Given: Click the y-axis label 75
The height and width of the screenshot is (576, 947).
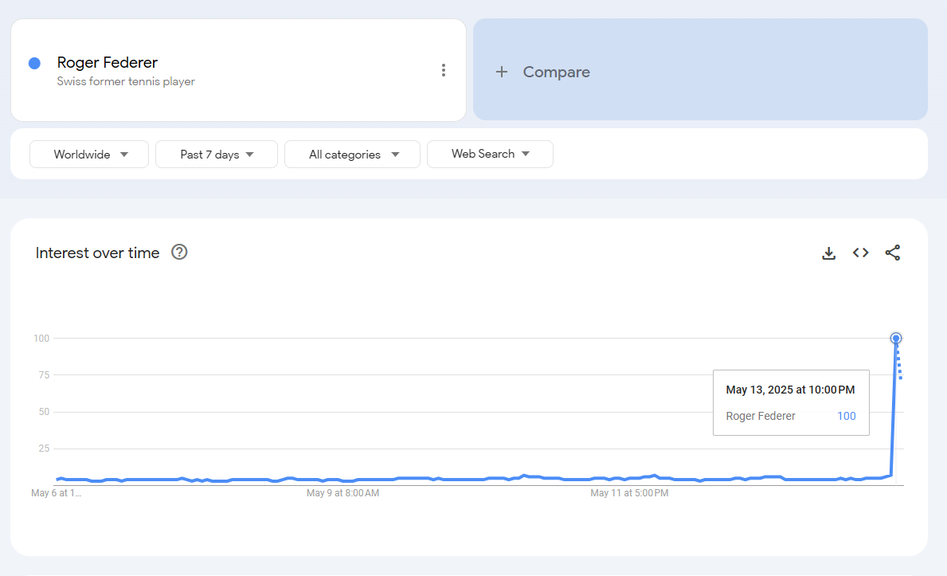Looking at the screenshot, I should coord(43,375).
